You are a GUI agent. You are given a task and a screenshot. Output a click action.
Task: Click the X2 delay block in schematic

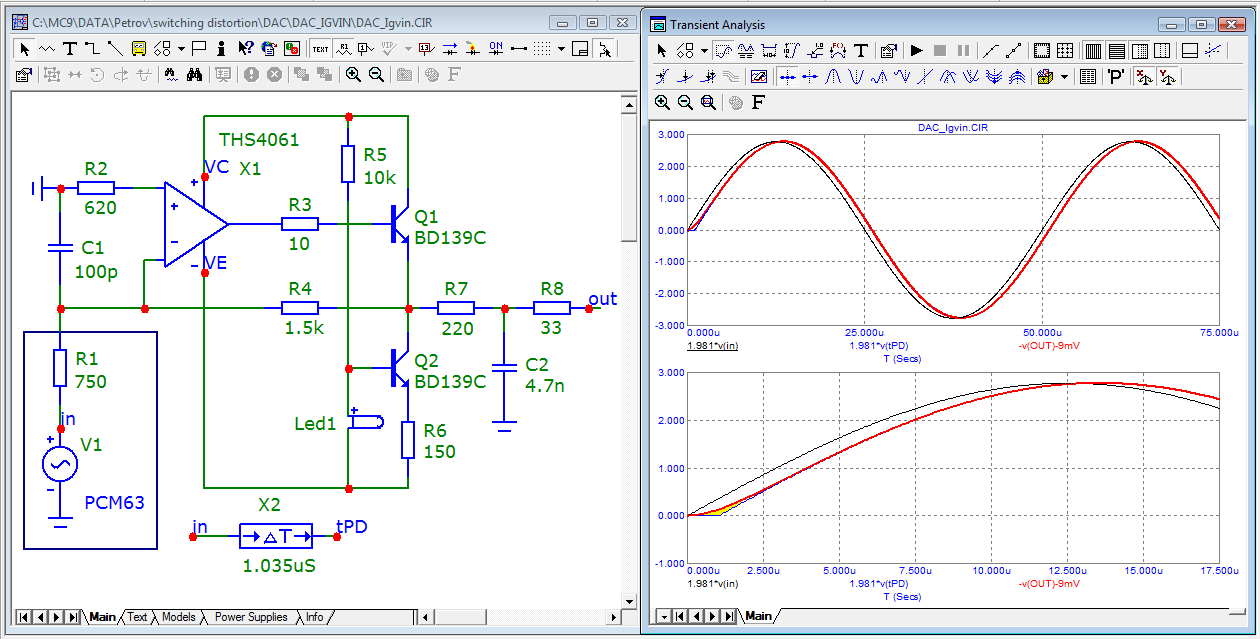[274, 536]
